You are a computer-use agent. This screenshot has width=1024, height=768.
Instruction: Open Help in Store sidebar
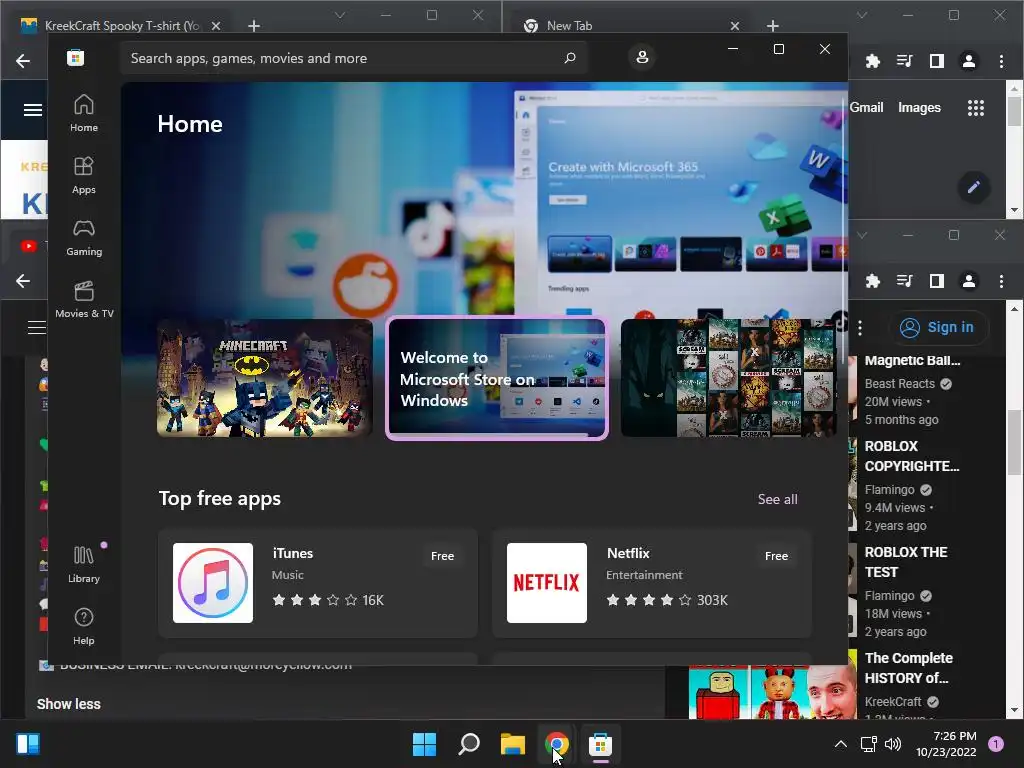(84, 626)
